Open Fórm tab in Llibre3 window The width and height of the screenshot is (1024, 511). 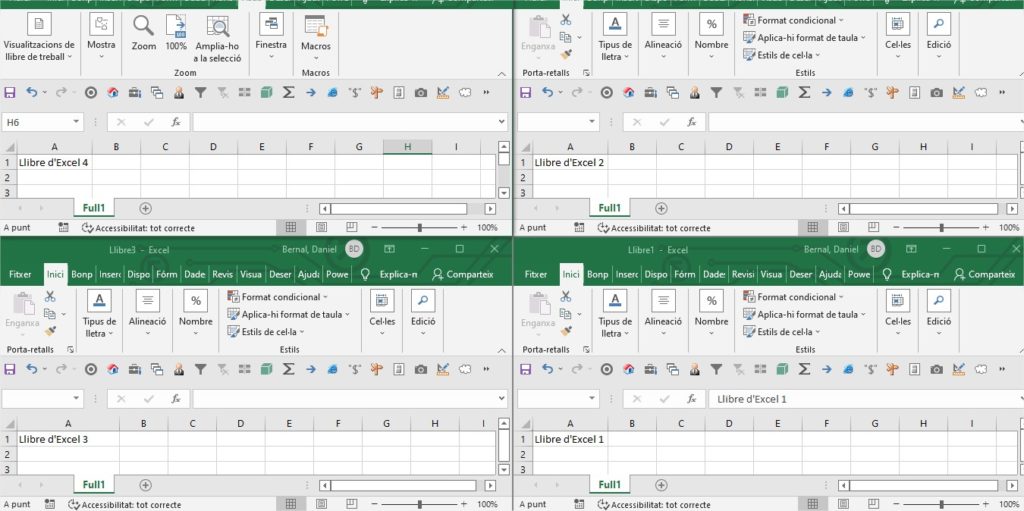(167, 274)
